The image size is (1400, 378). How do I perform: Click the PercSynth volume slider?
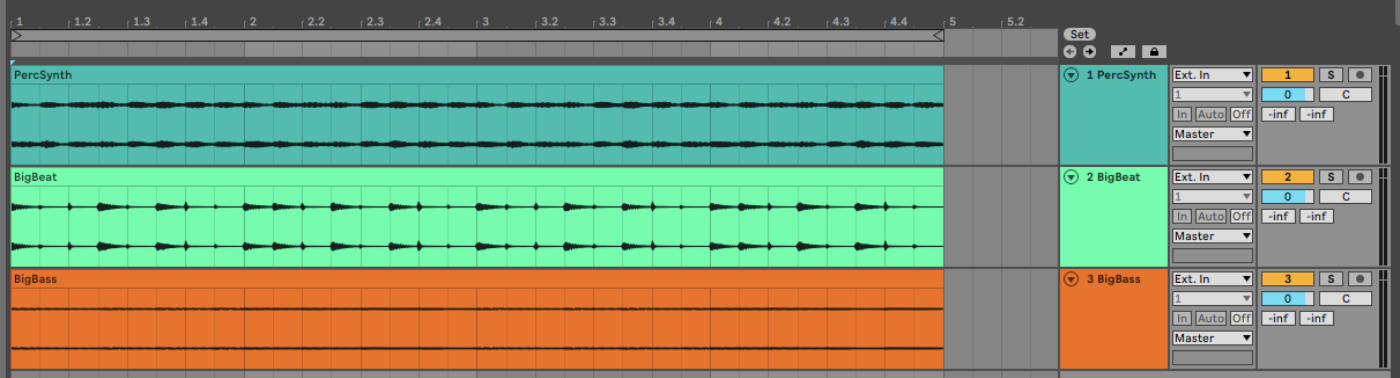[x=1288, y=95]
